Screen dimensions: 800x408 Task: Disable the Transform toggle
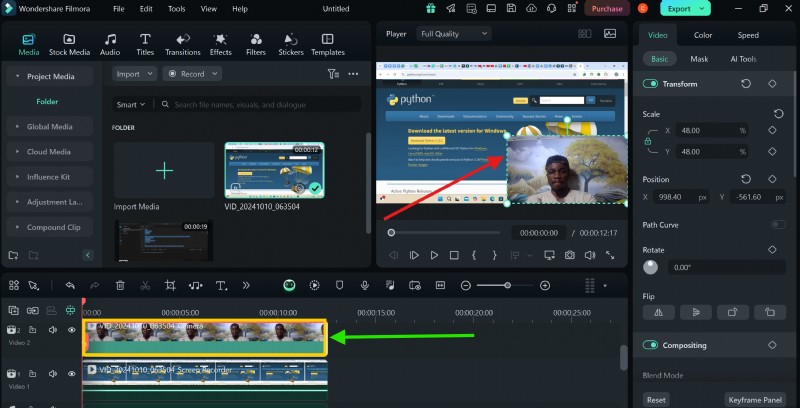pyautogui.click(x=651, y=84)
